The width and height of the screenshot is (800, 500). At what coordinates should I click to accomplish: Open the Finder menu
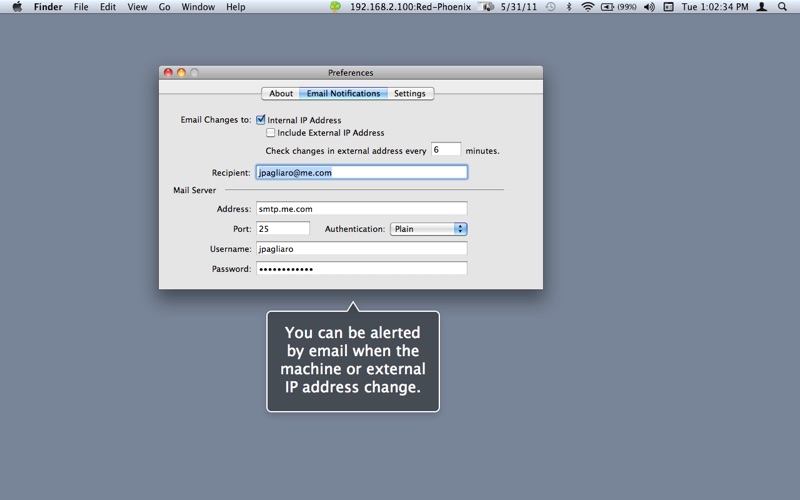click(48, 7)
